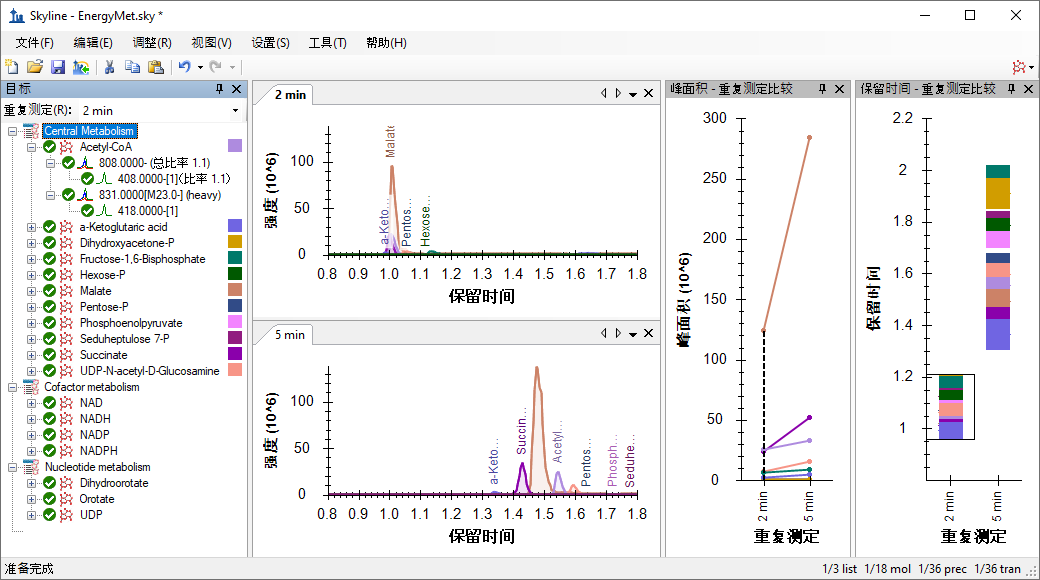Expand the Malate molecule node
Image resolution: width=1040 pixels, height=580 pixels.
click(31, 291)
